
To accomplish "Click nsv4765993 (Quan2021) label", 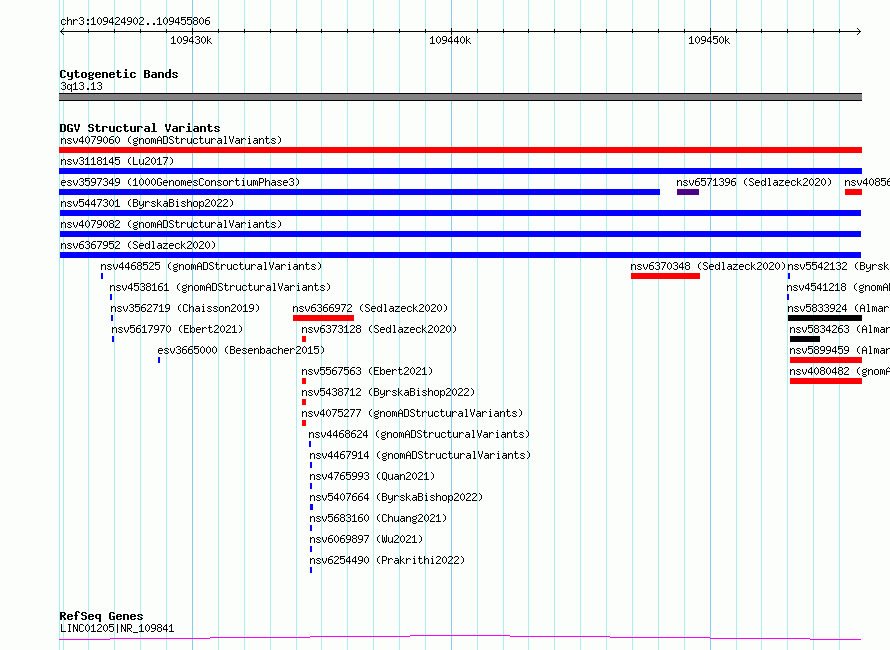I will (372, 476).
